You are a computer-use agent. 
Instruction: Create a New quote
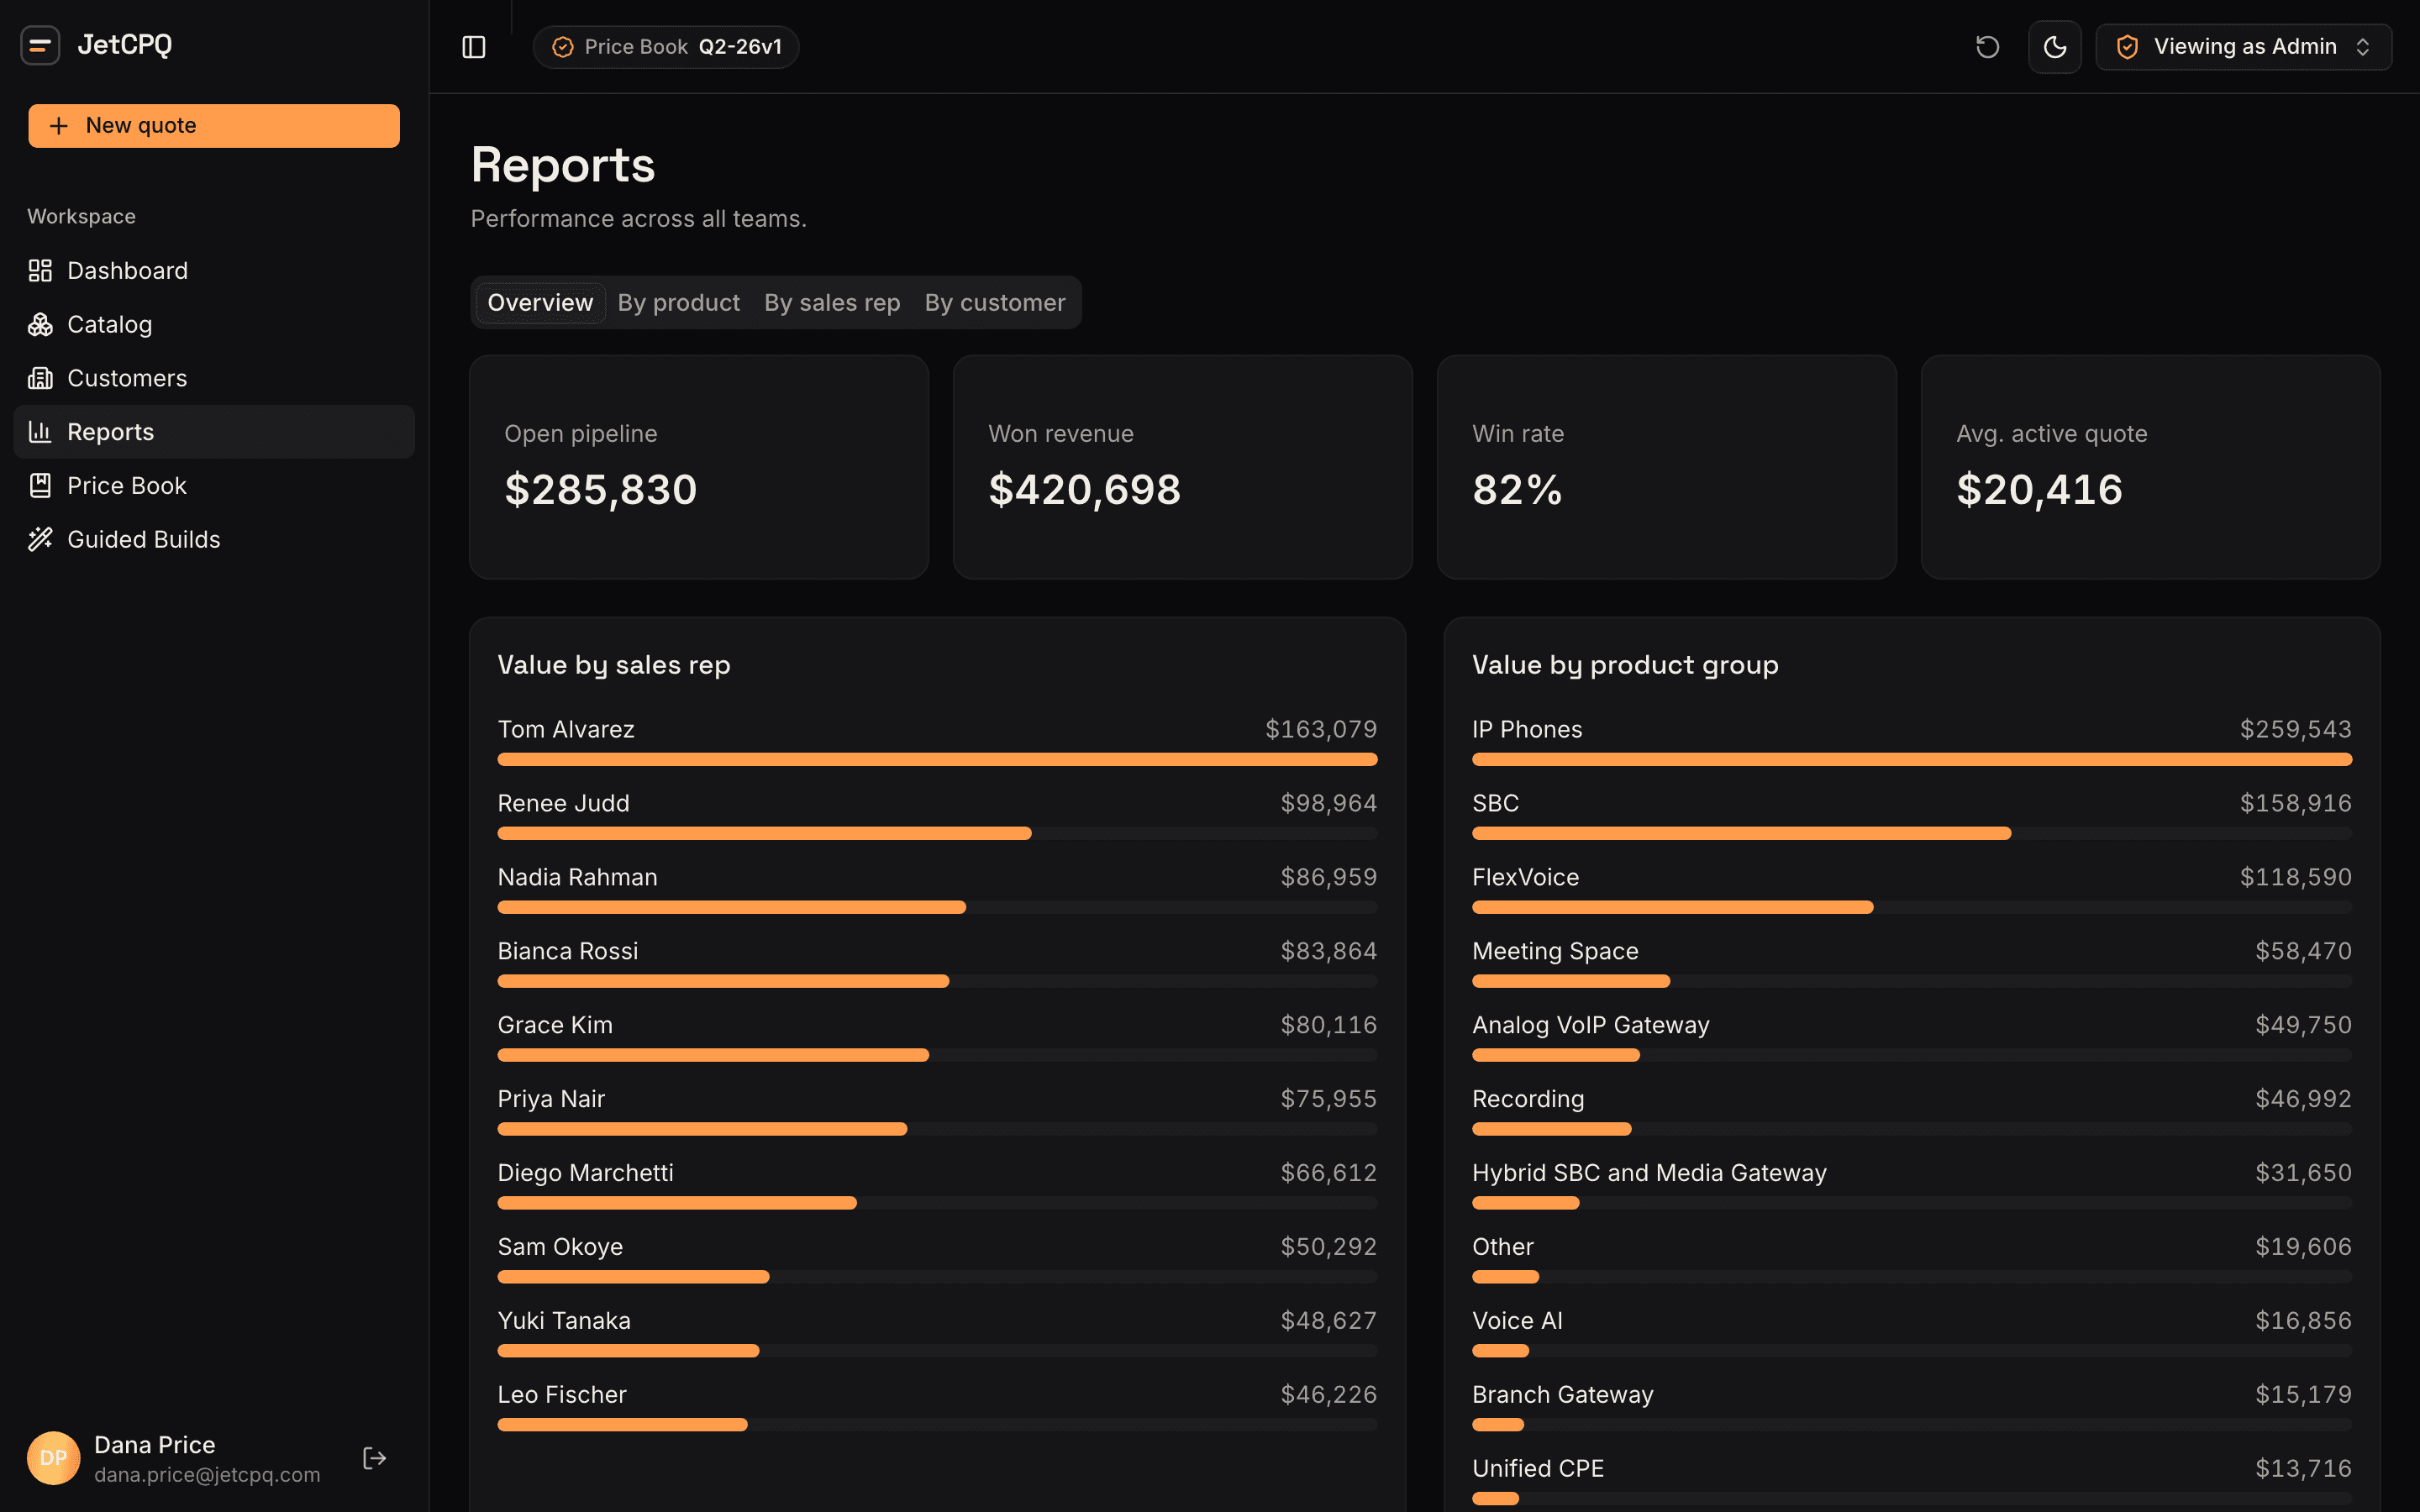tap(214, 126)
